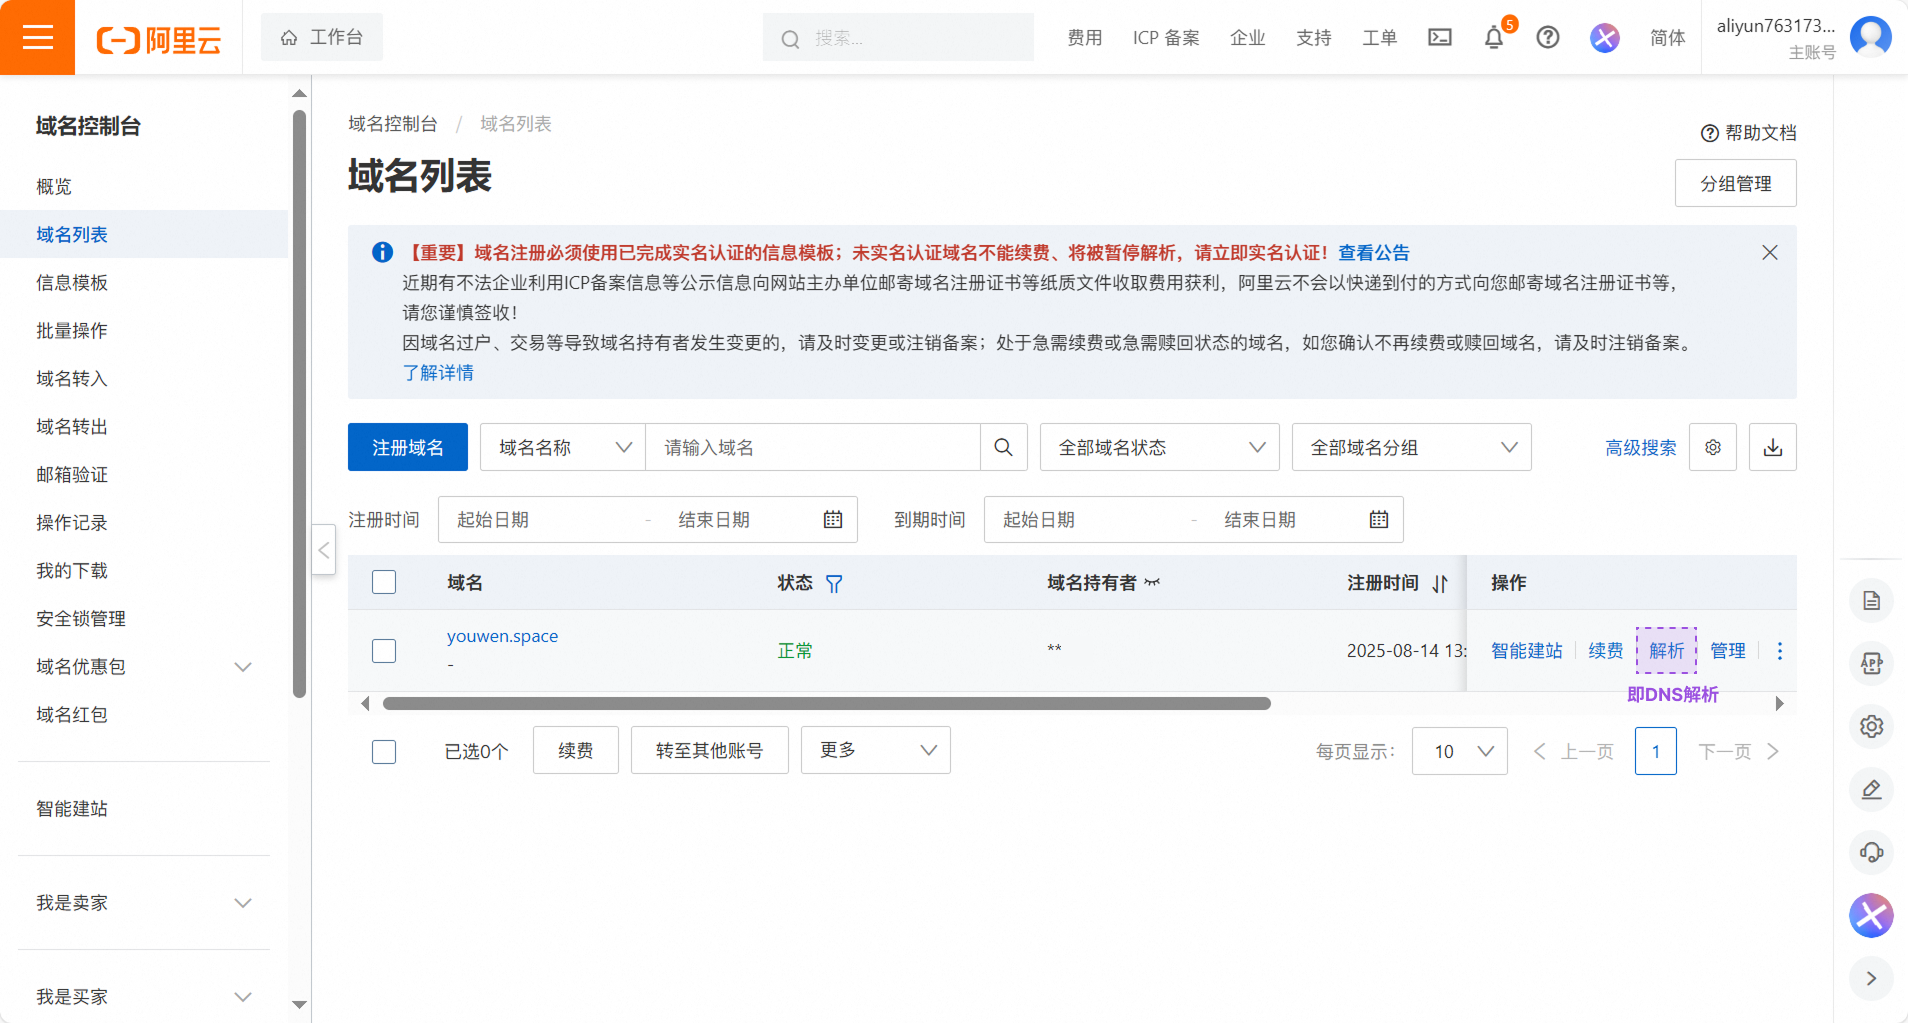The height and width of the screenshot is (1023, 1908).
Task: Close the important notice banner
Action: (1770, 252)
